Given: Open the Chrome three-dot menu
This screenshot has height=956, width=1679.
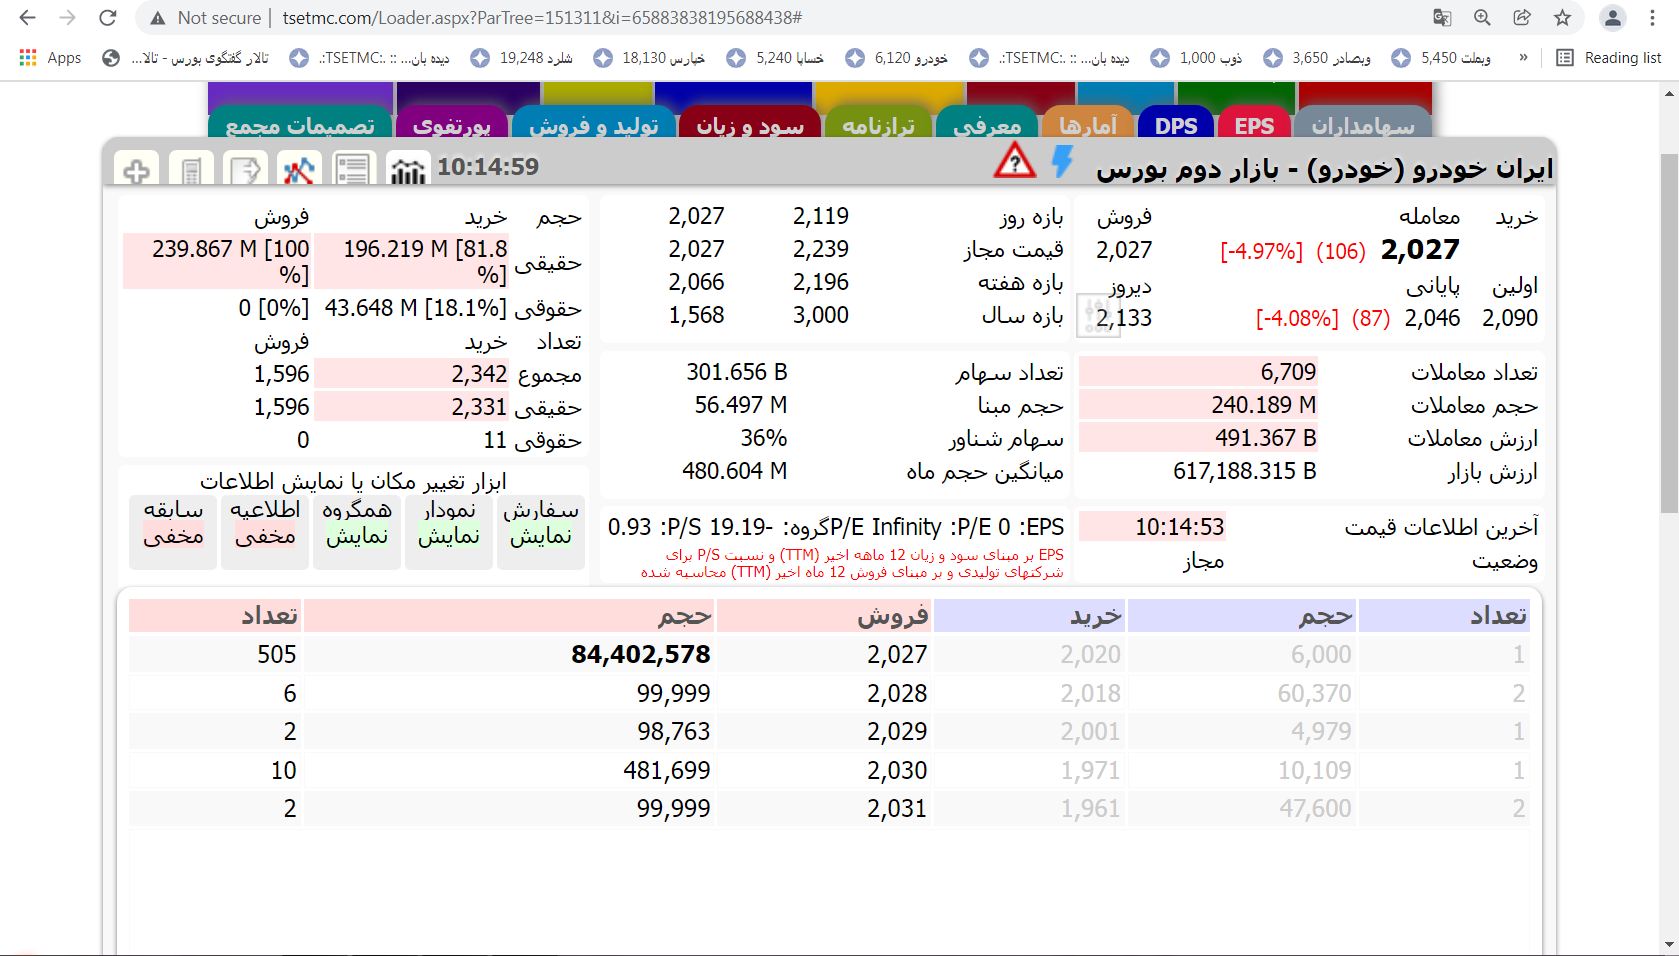Looking at the screenshot, I should (x=1652, y=18).
